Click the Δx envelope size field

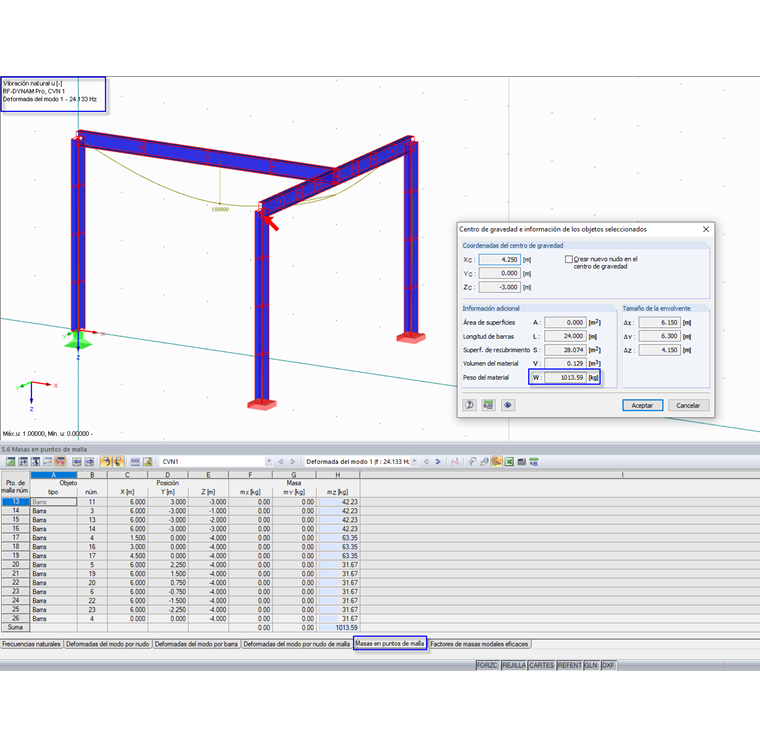point(660,322)
